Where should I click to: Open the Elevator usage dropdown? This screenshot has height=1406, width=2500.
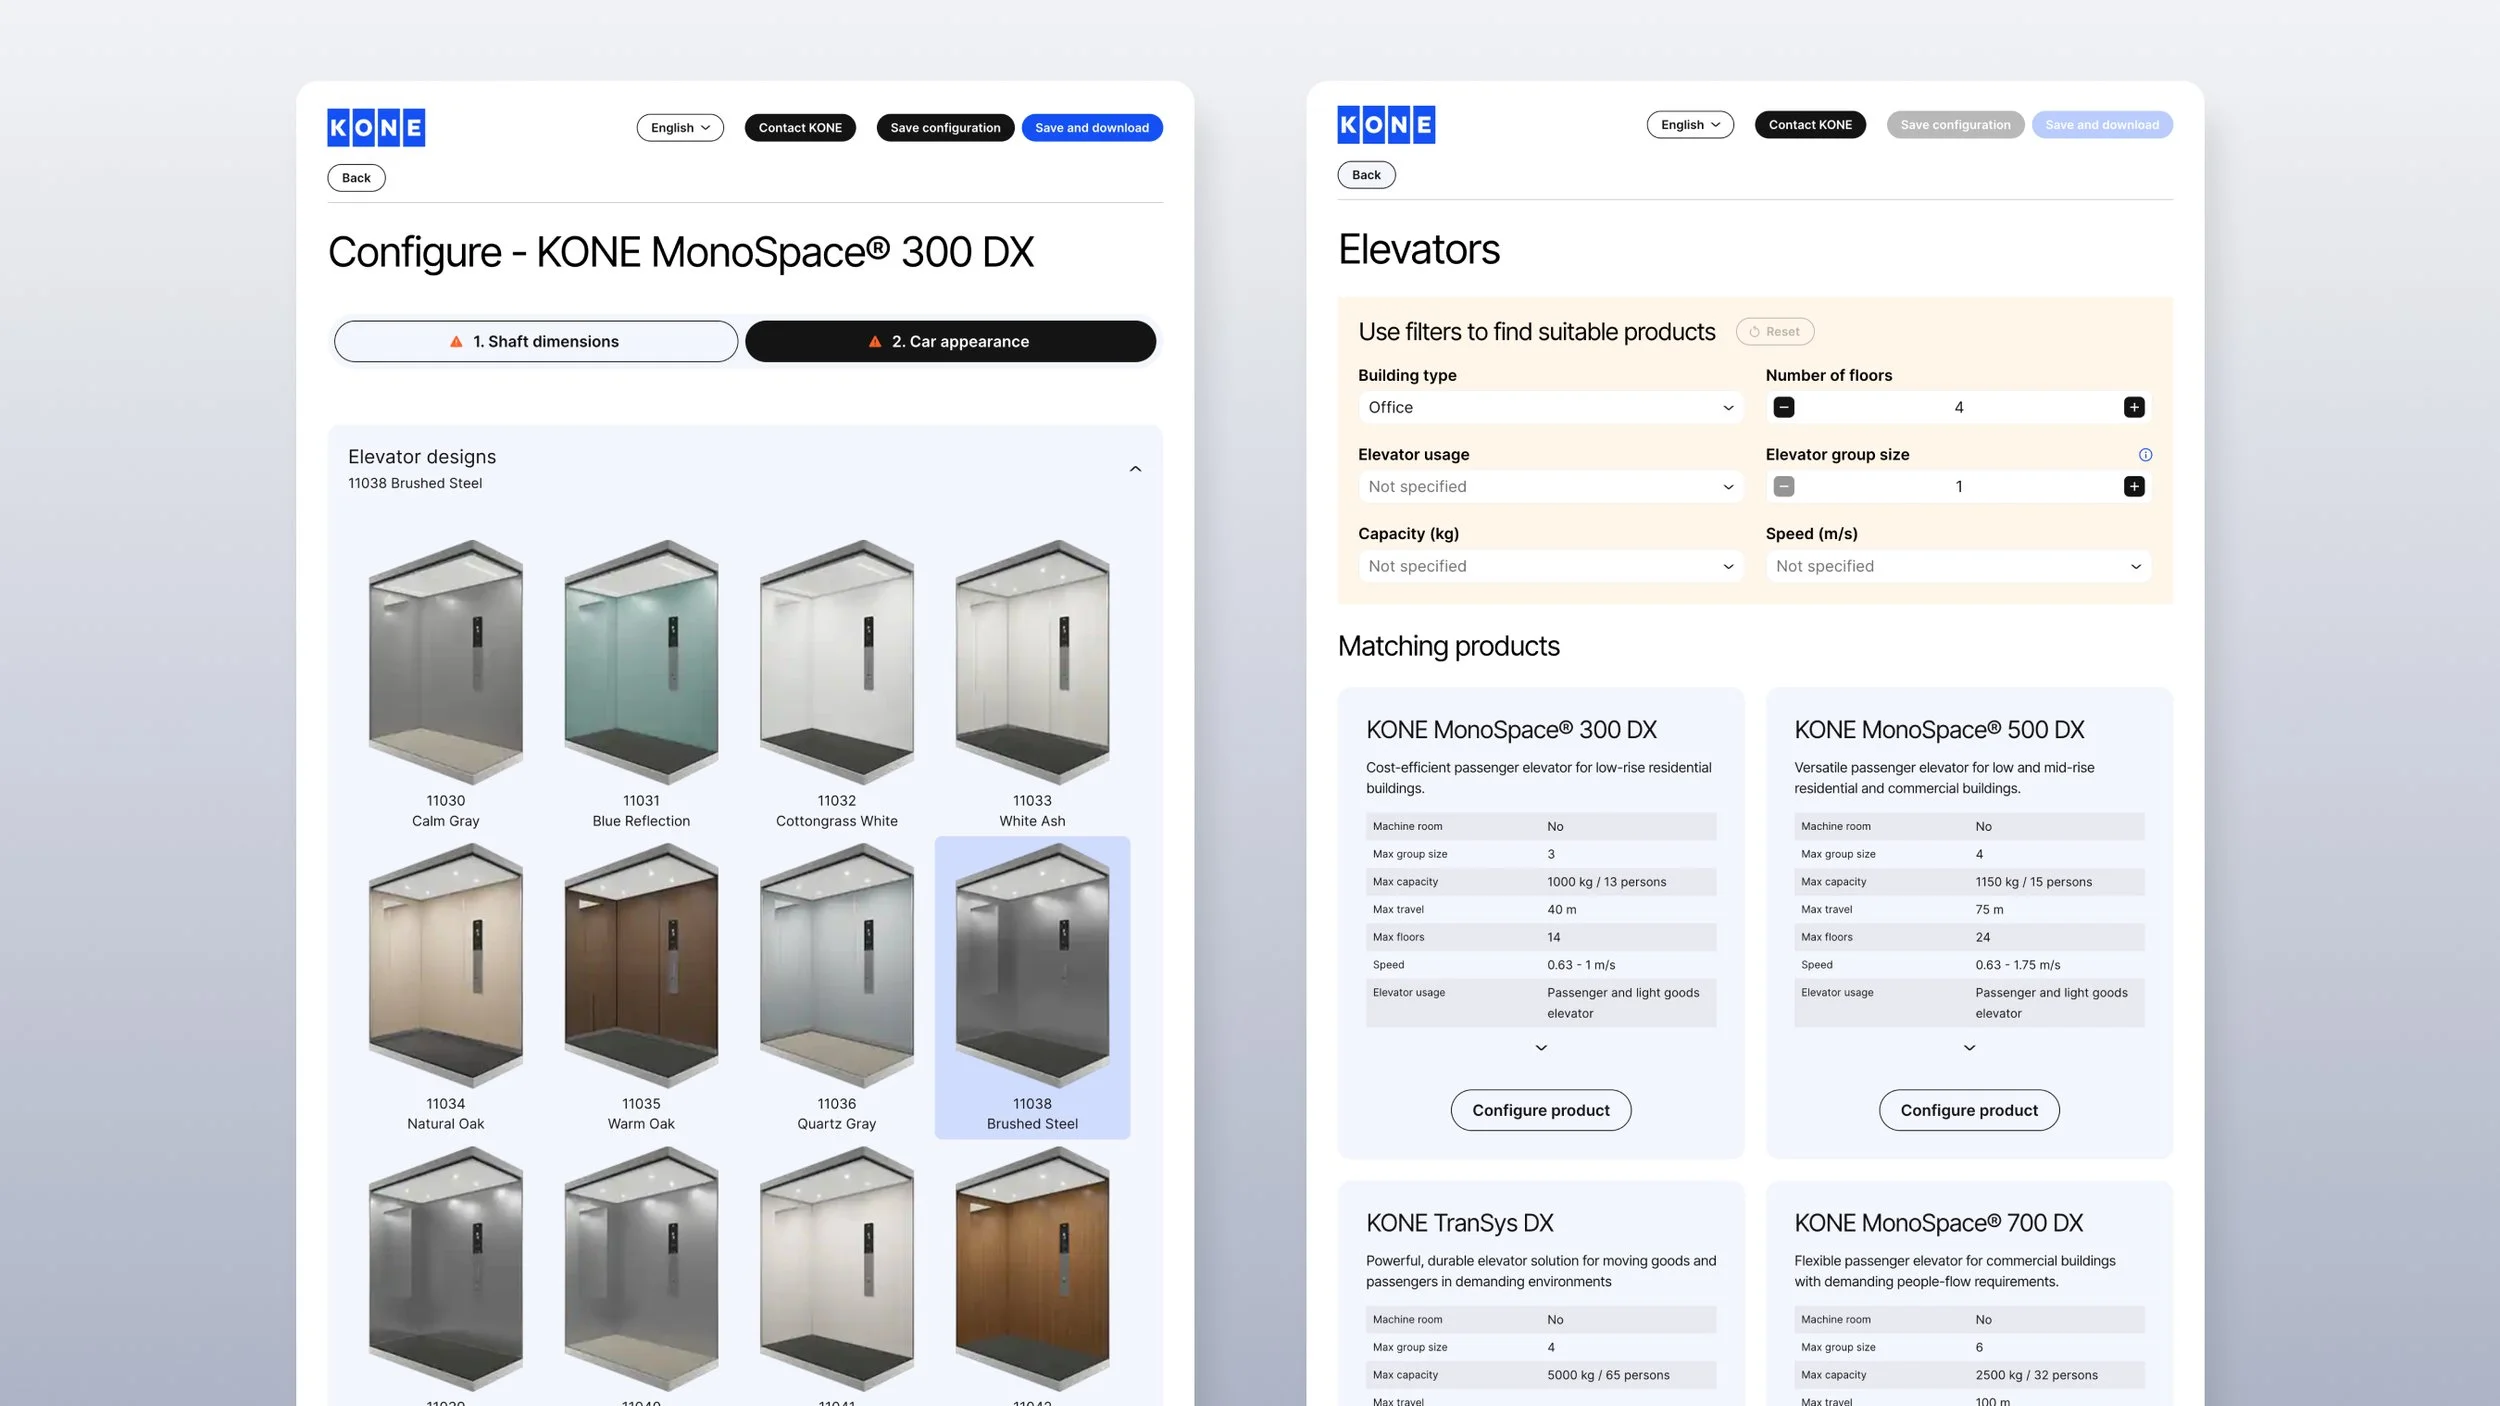pyautogui.click(x=1550, y=486)
